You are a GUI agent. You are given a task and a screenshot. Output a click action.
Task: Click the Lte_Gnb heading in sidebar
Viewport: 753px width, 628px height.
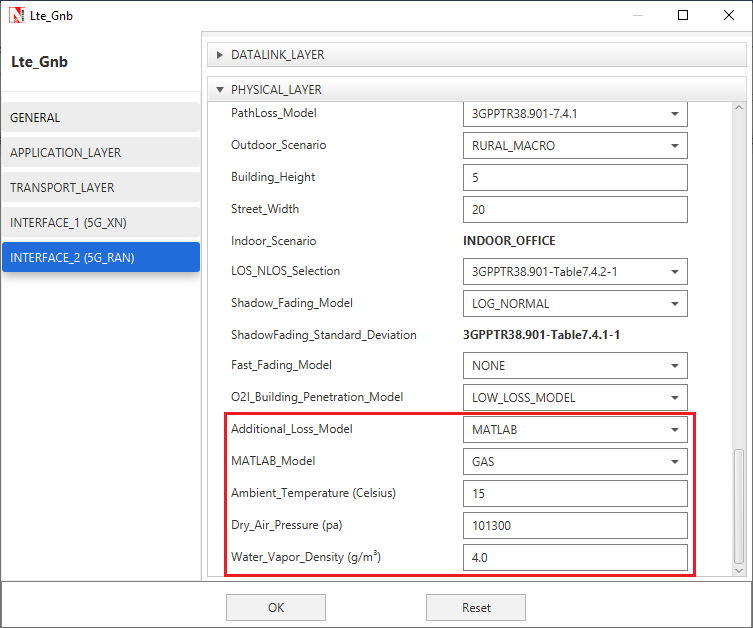click(x=39, y=62)
